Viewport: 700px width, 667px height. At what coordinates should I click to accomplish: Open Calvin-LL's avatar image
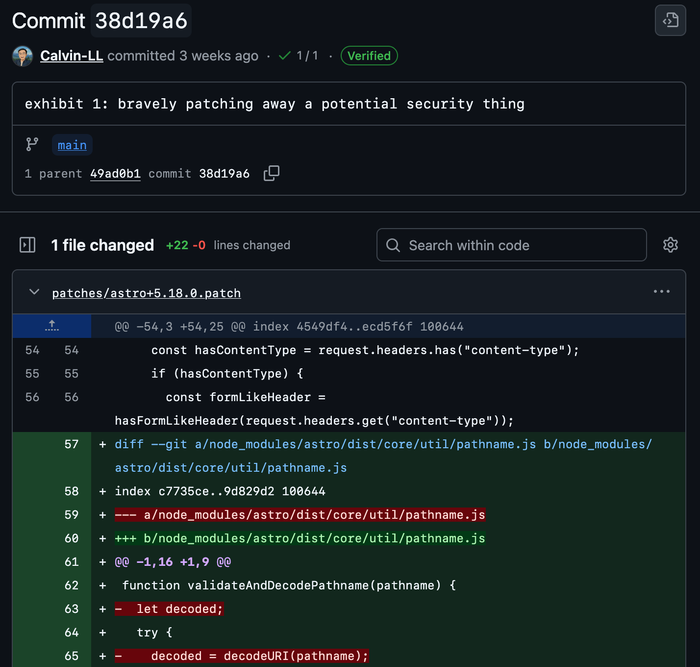22,56
